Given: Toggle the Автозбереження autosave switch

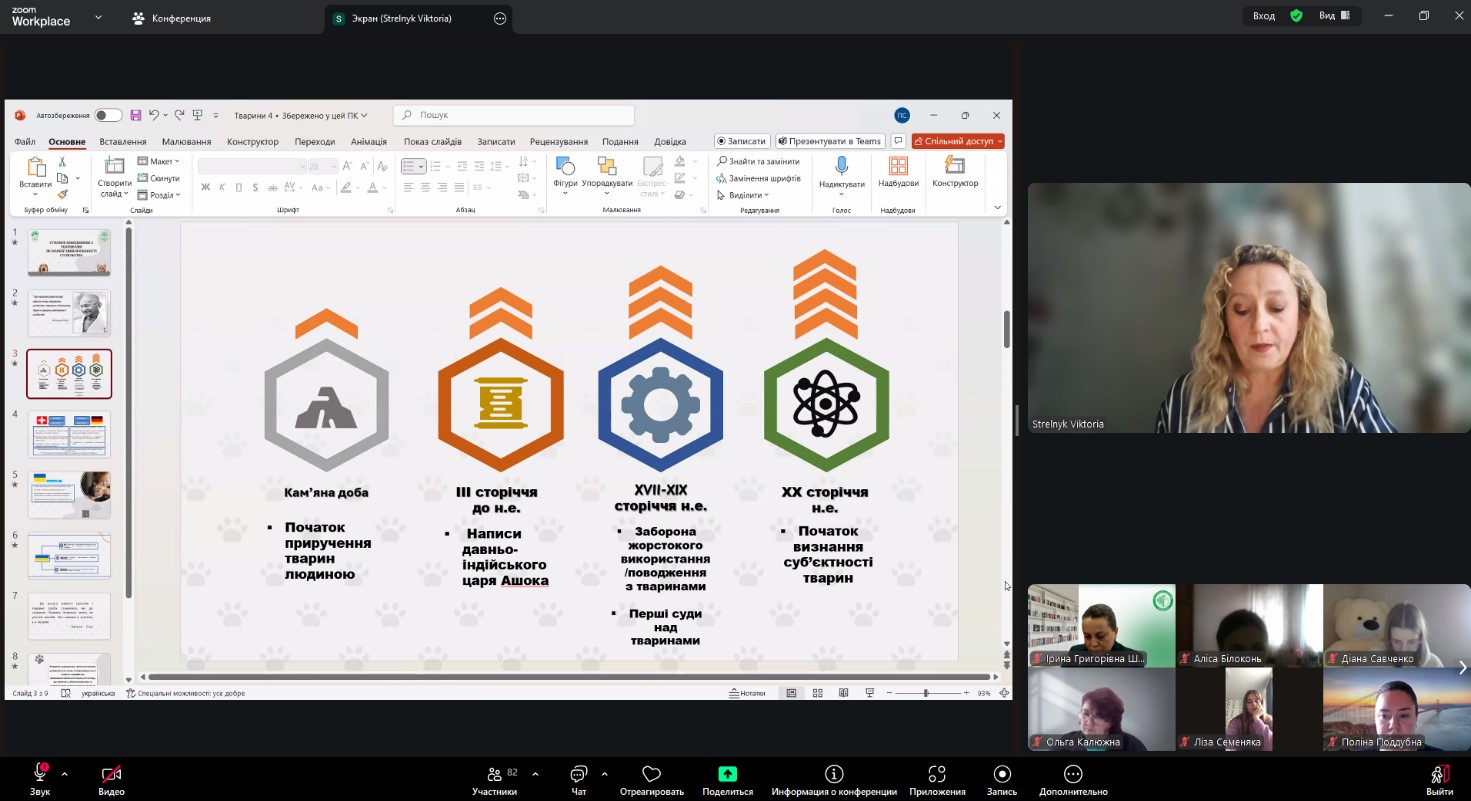Looking at the screenshot, I should pyautogui.click(x=108, y=115).
